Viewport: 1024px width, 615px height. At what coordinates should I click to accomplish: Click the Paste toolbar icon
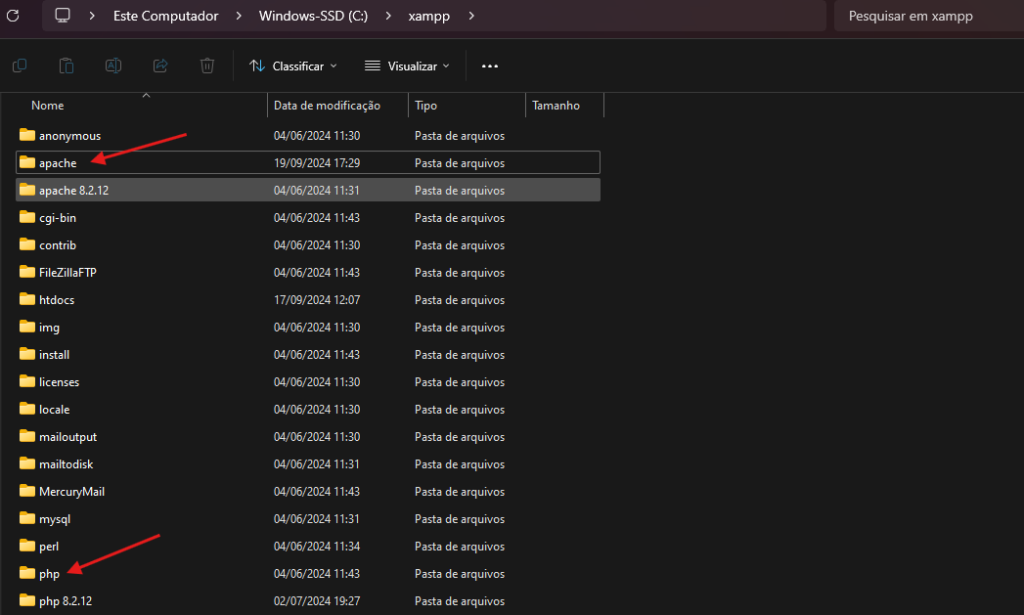(x=67, y=66)
